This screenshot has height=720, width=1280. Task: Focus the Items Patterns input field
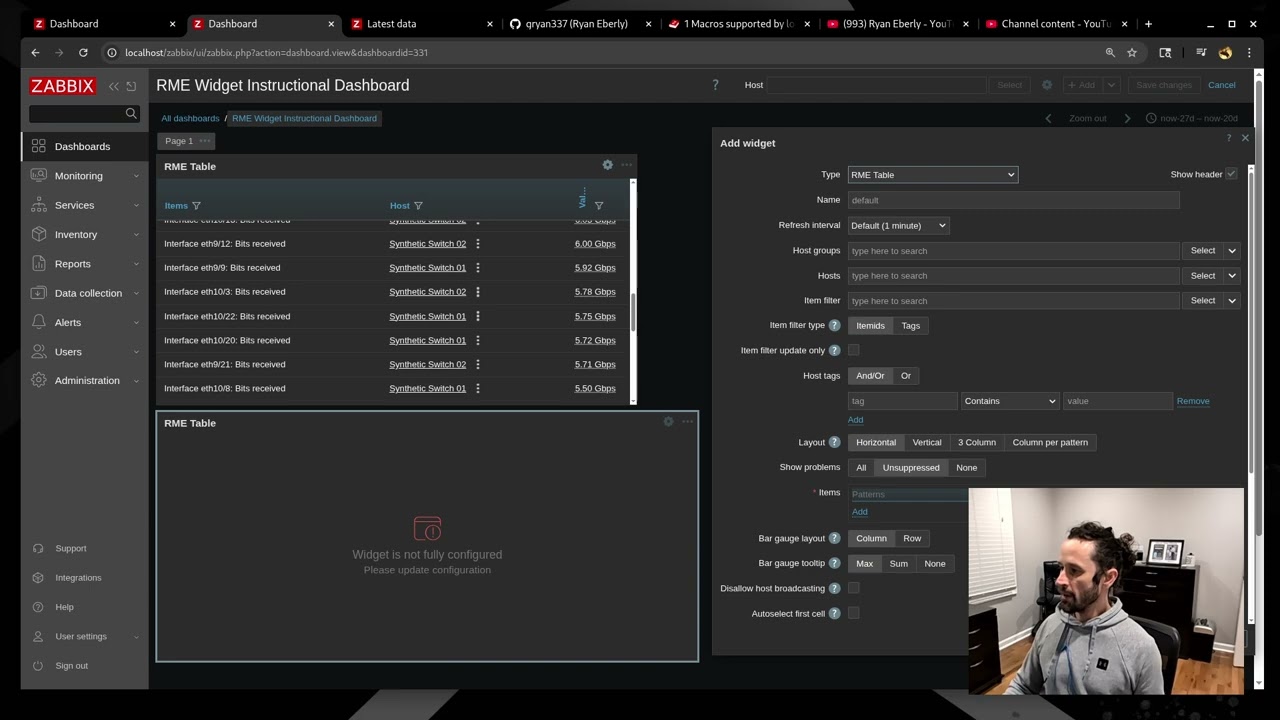coord(908,494)
